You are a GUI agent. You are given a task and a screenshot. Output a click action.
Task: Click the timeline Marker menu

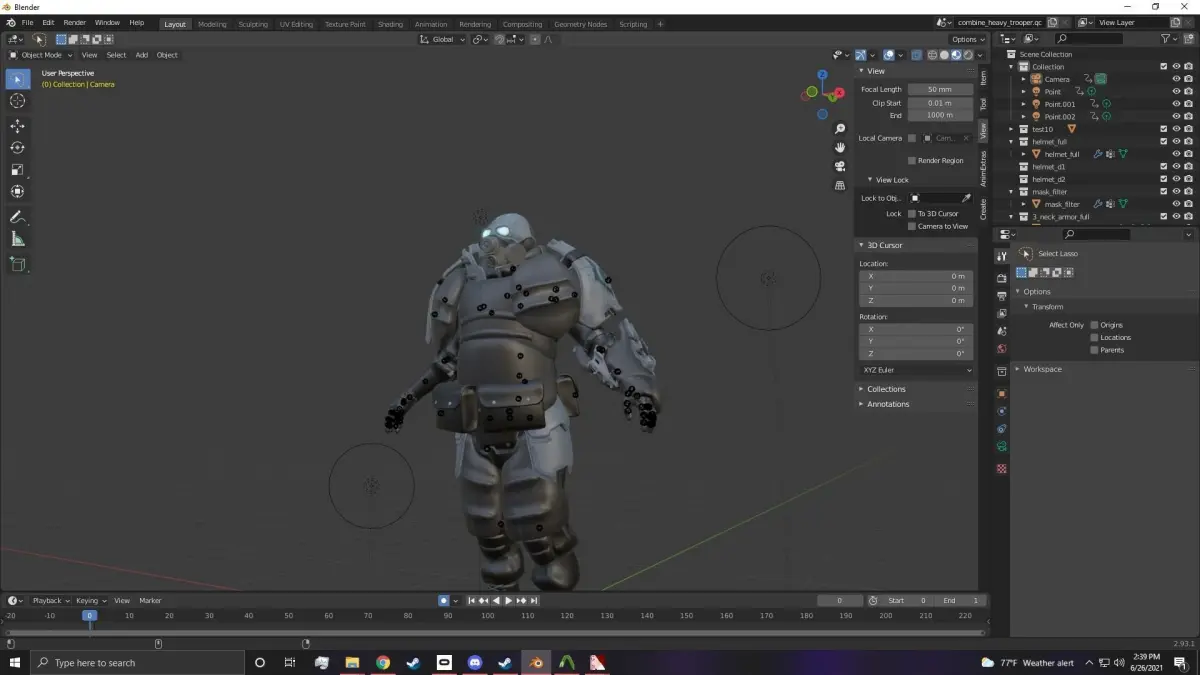point(150,601)
